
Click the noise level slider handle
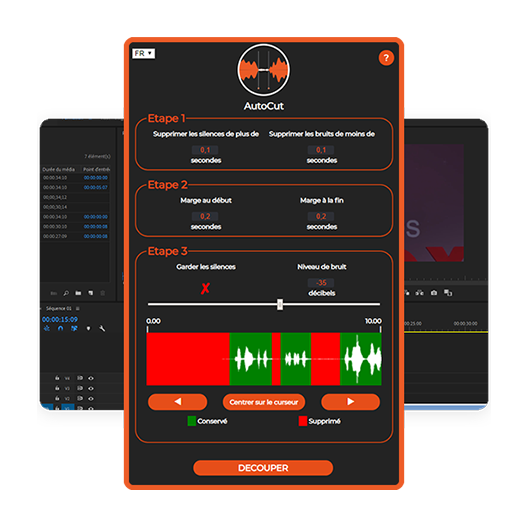280,304
